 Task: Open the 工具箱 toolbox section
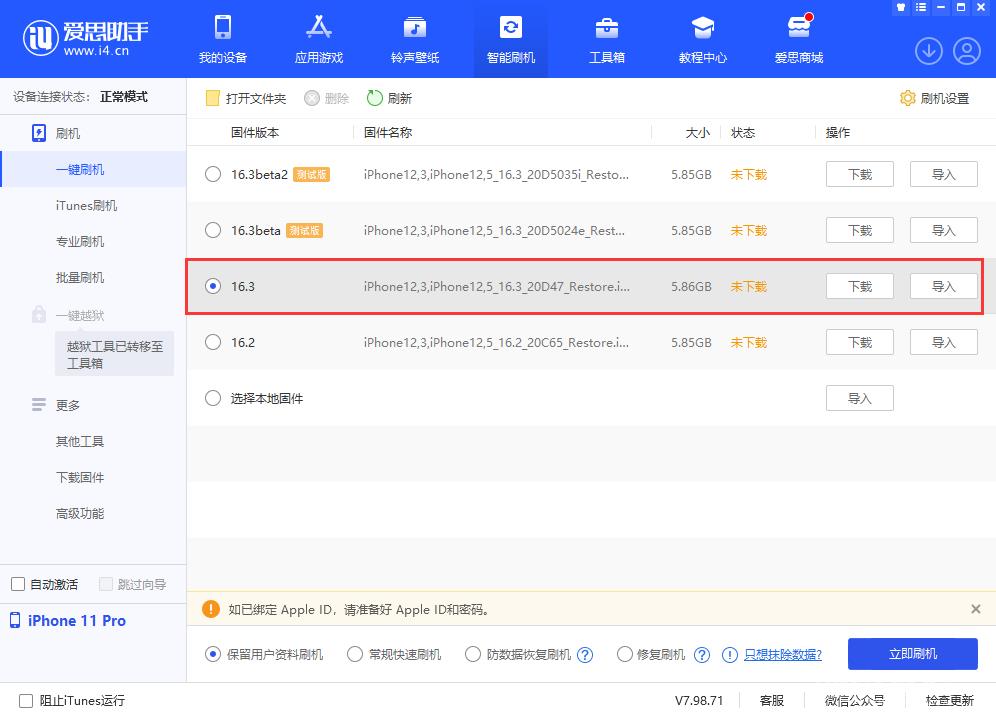(x=606, y=38)
